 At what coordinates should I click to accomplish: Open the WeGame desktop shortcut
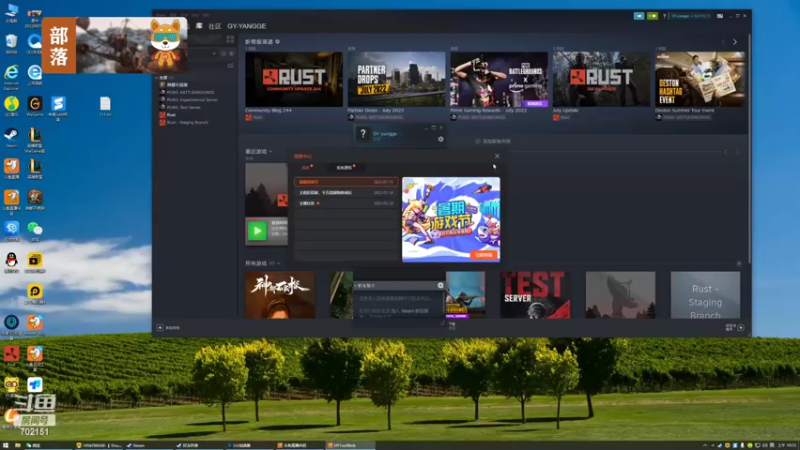[35, 106]
